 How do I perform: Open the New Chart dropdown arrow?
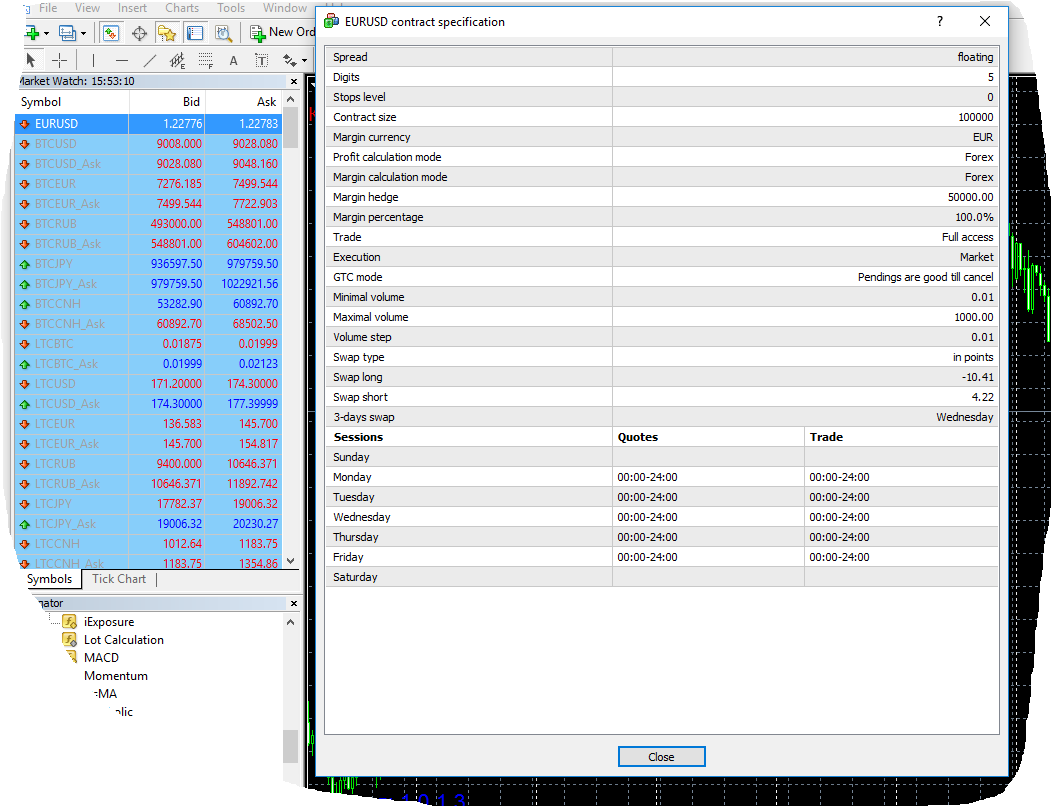click(46, 33)
